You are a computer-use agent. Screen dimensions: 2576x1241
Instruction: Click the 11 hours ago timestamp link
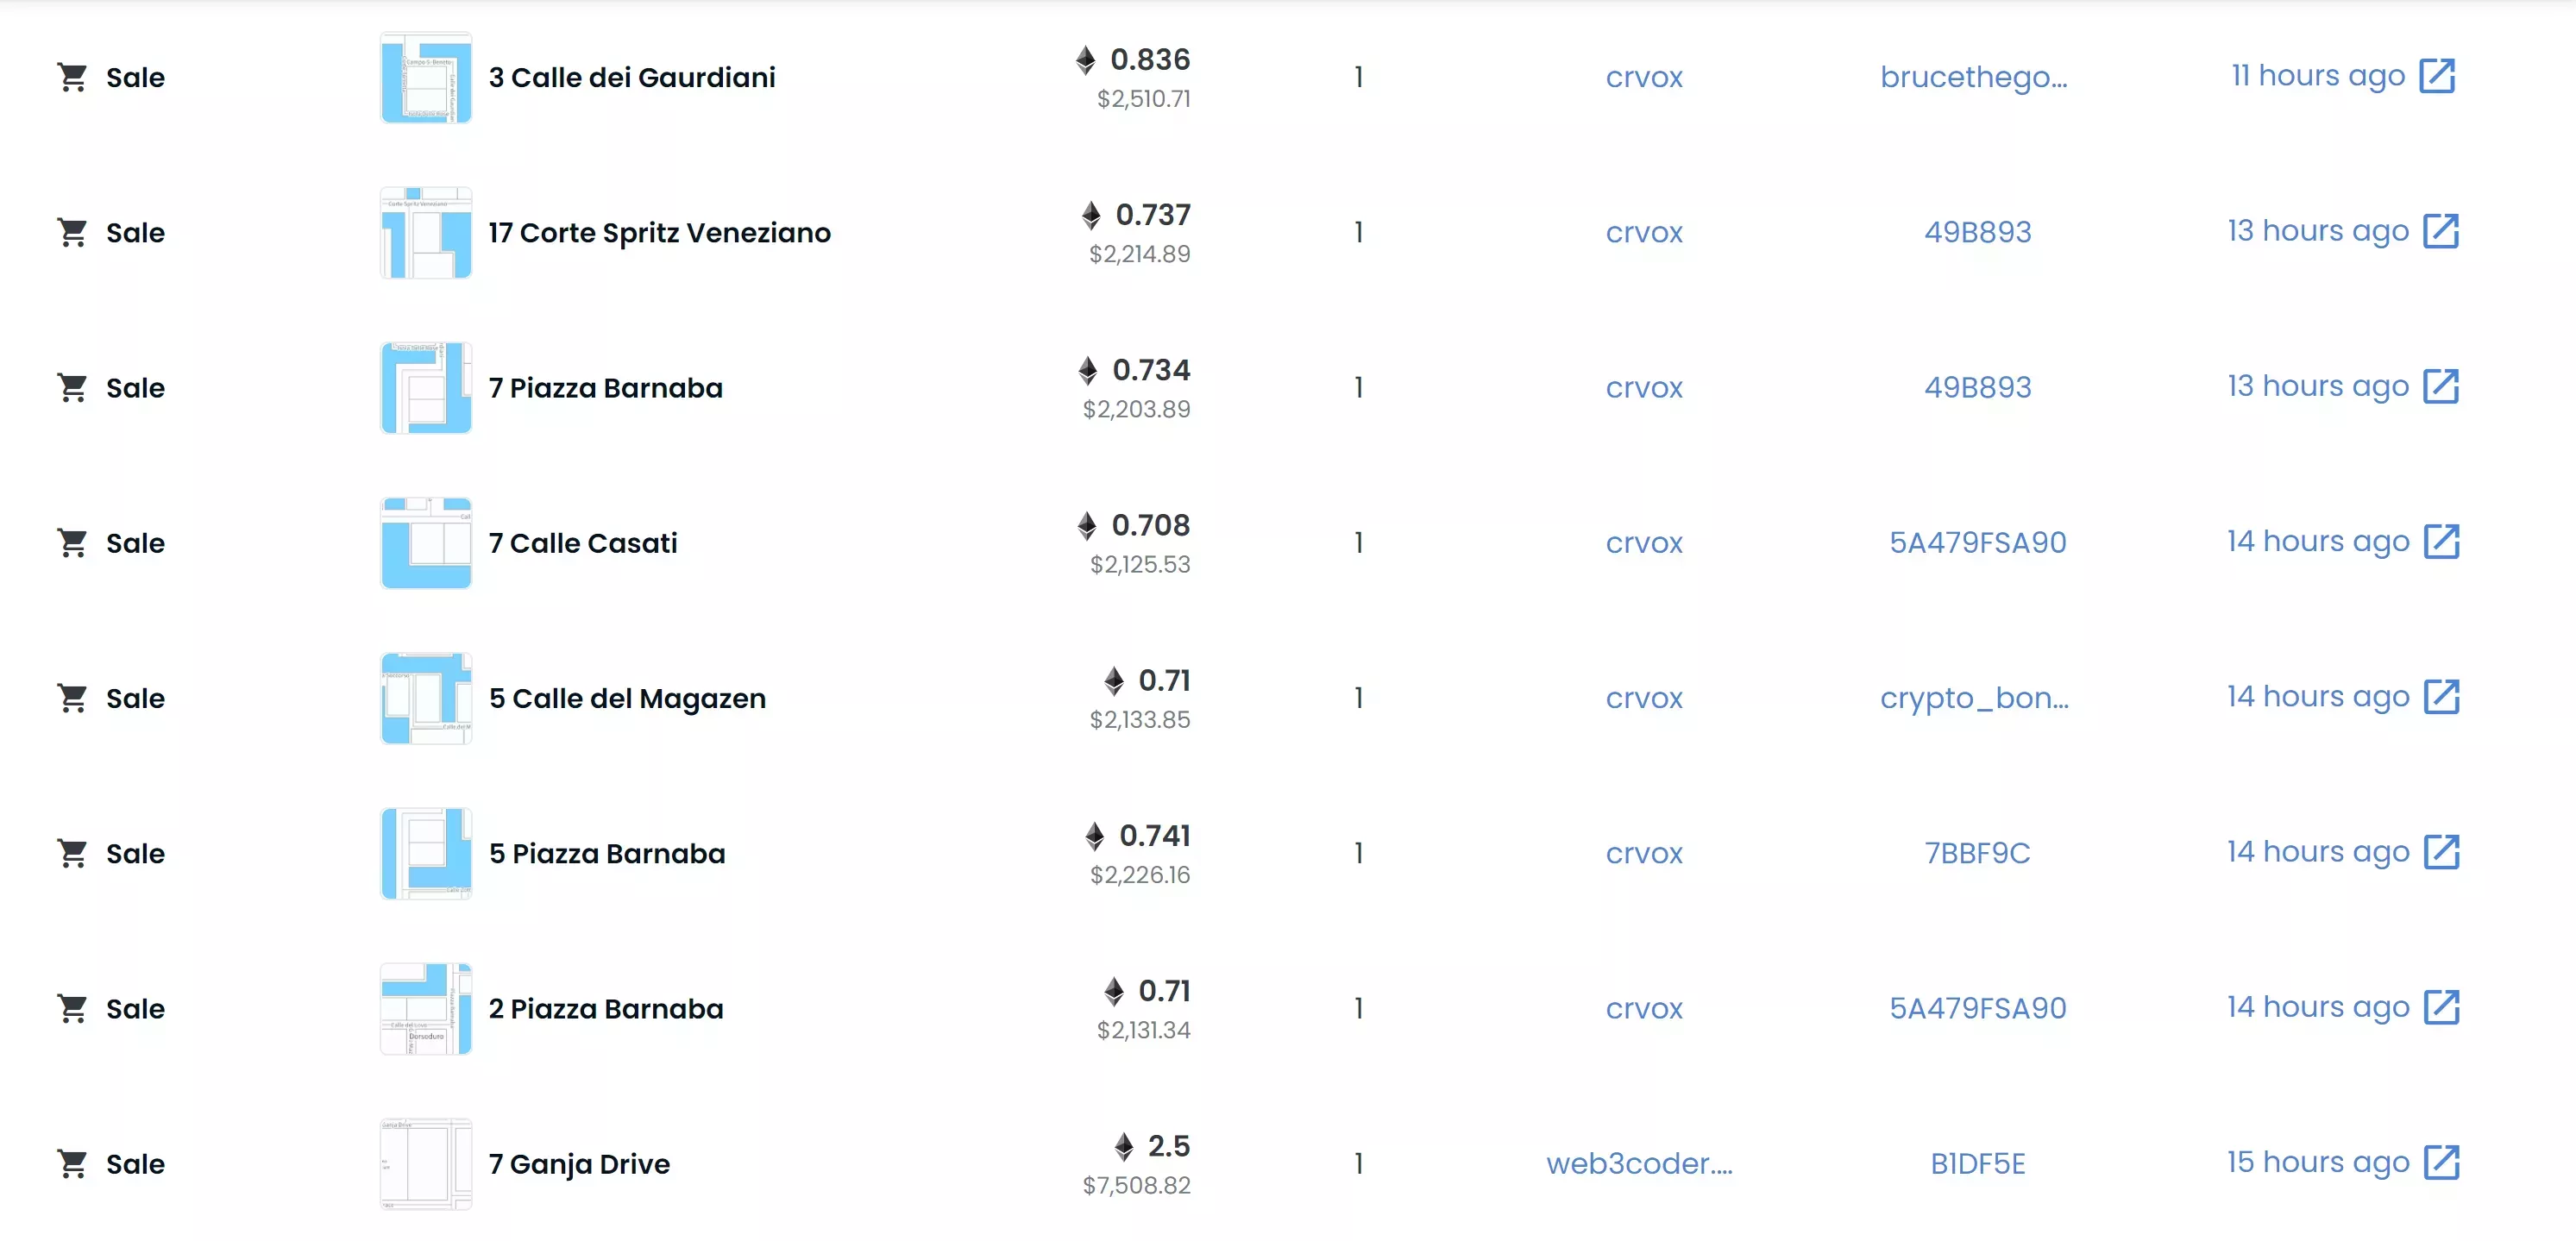coord(2317,76)
